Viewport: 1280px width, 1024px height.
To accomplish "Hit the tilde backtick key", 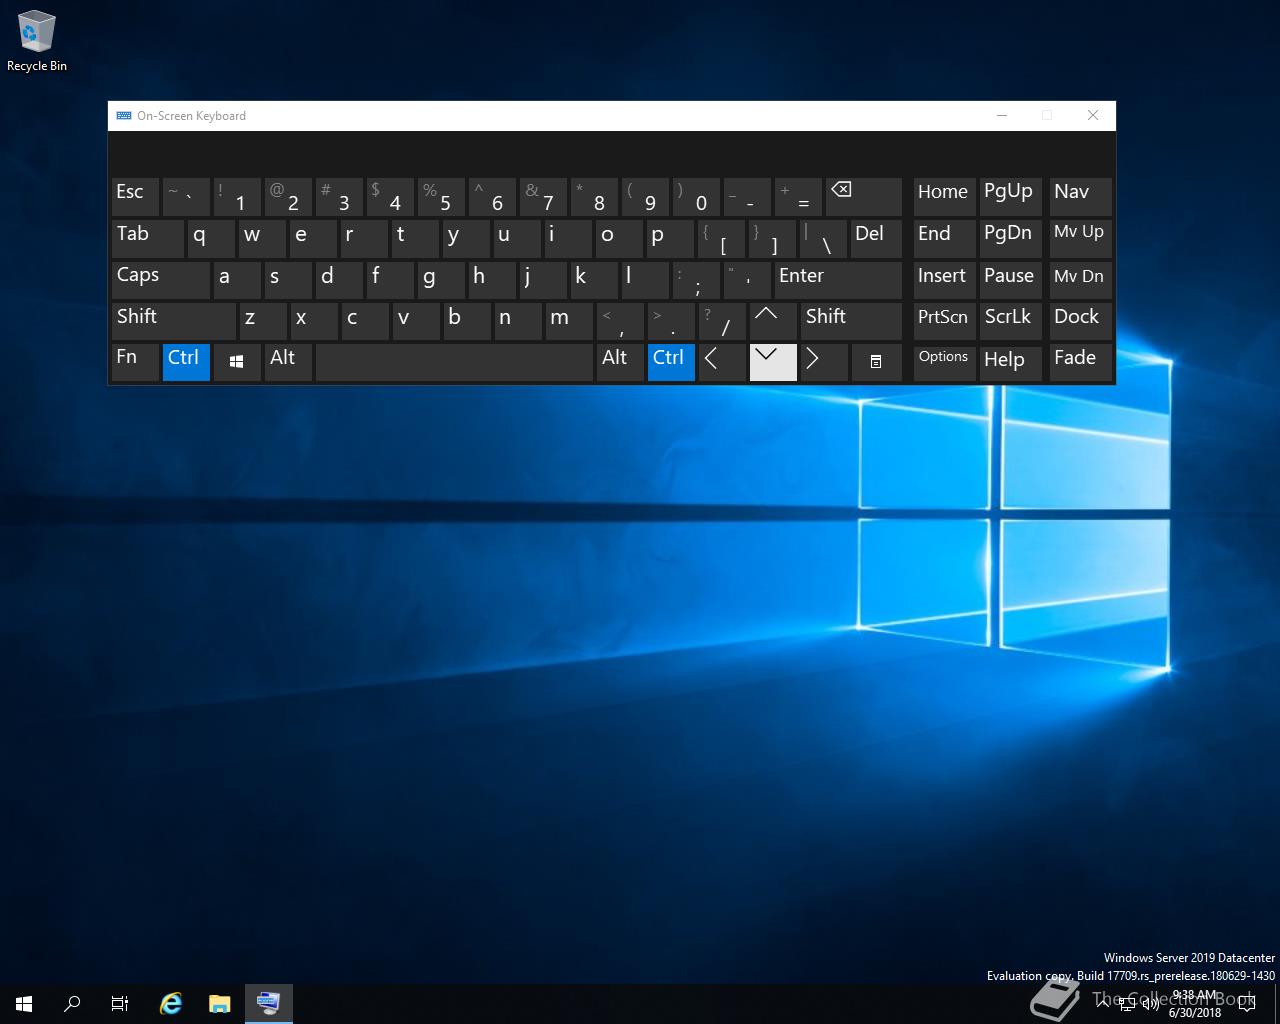I will tap(186, 197).
